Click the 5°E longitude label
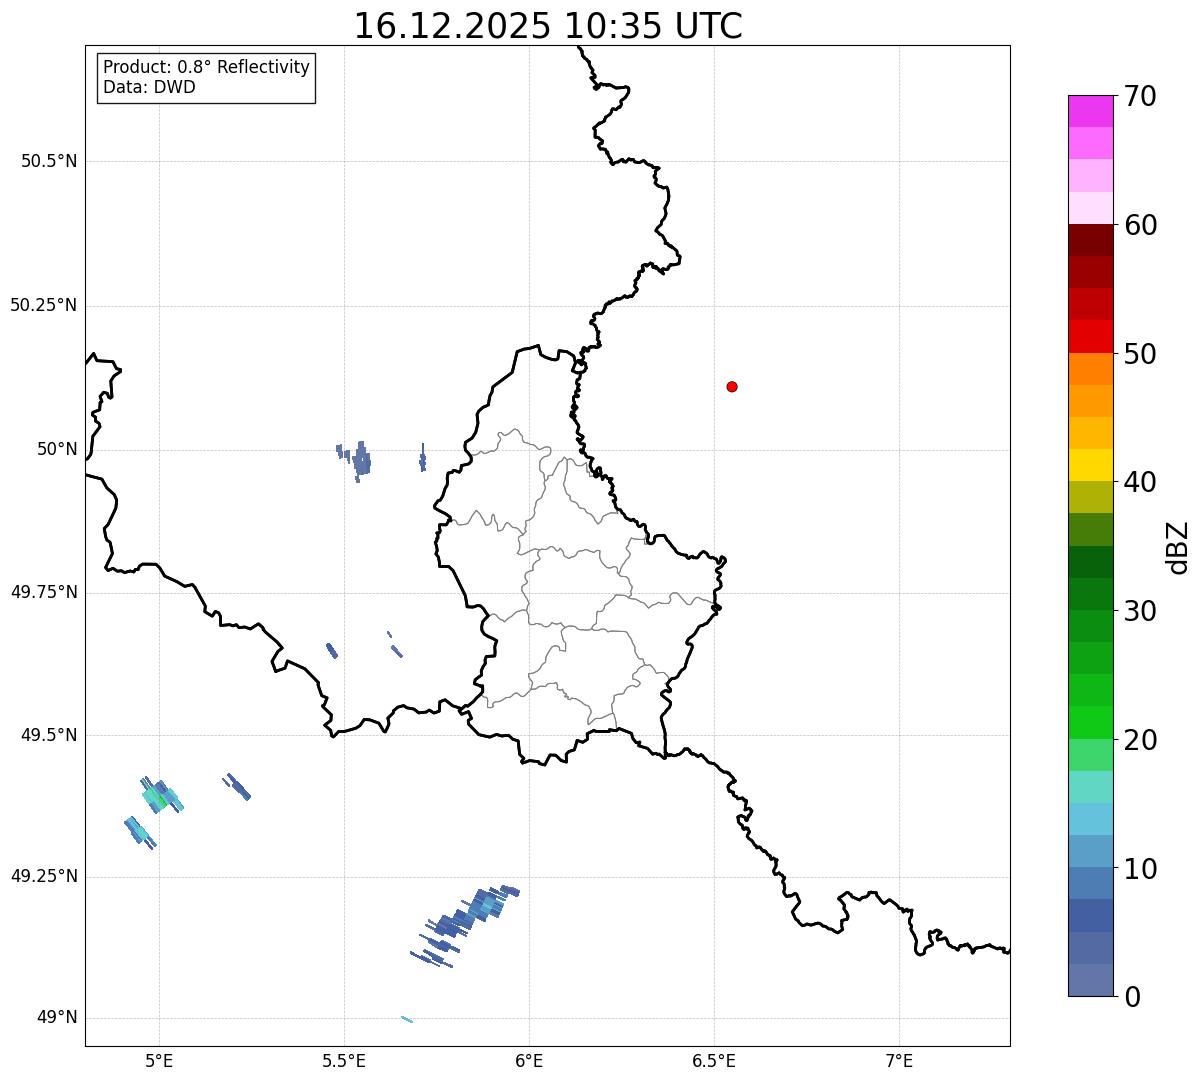Screen dimensions: 1202x1081 coord(159,1060)
